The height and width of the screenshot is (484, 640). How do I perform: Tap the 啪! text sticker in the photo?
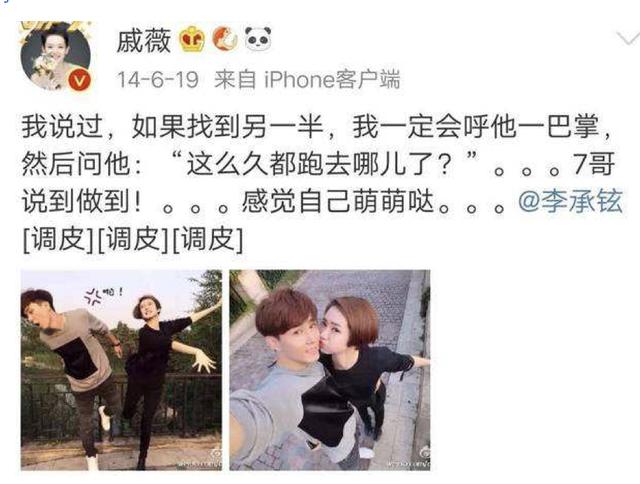point(113,292)
